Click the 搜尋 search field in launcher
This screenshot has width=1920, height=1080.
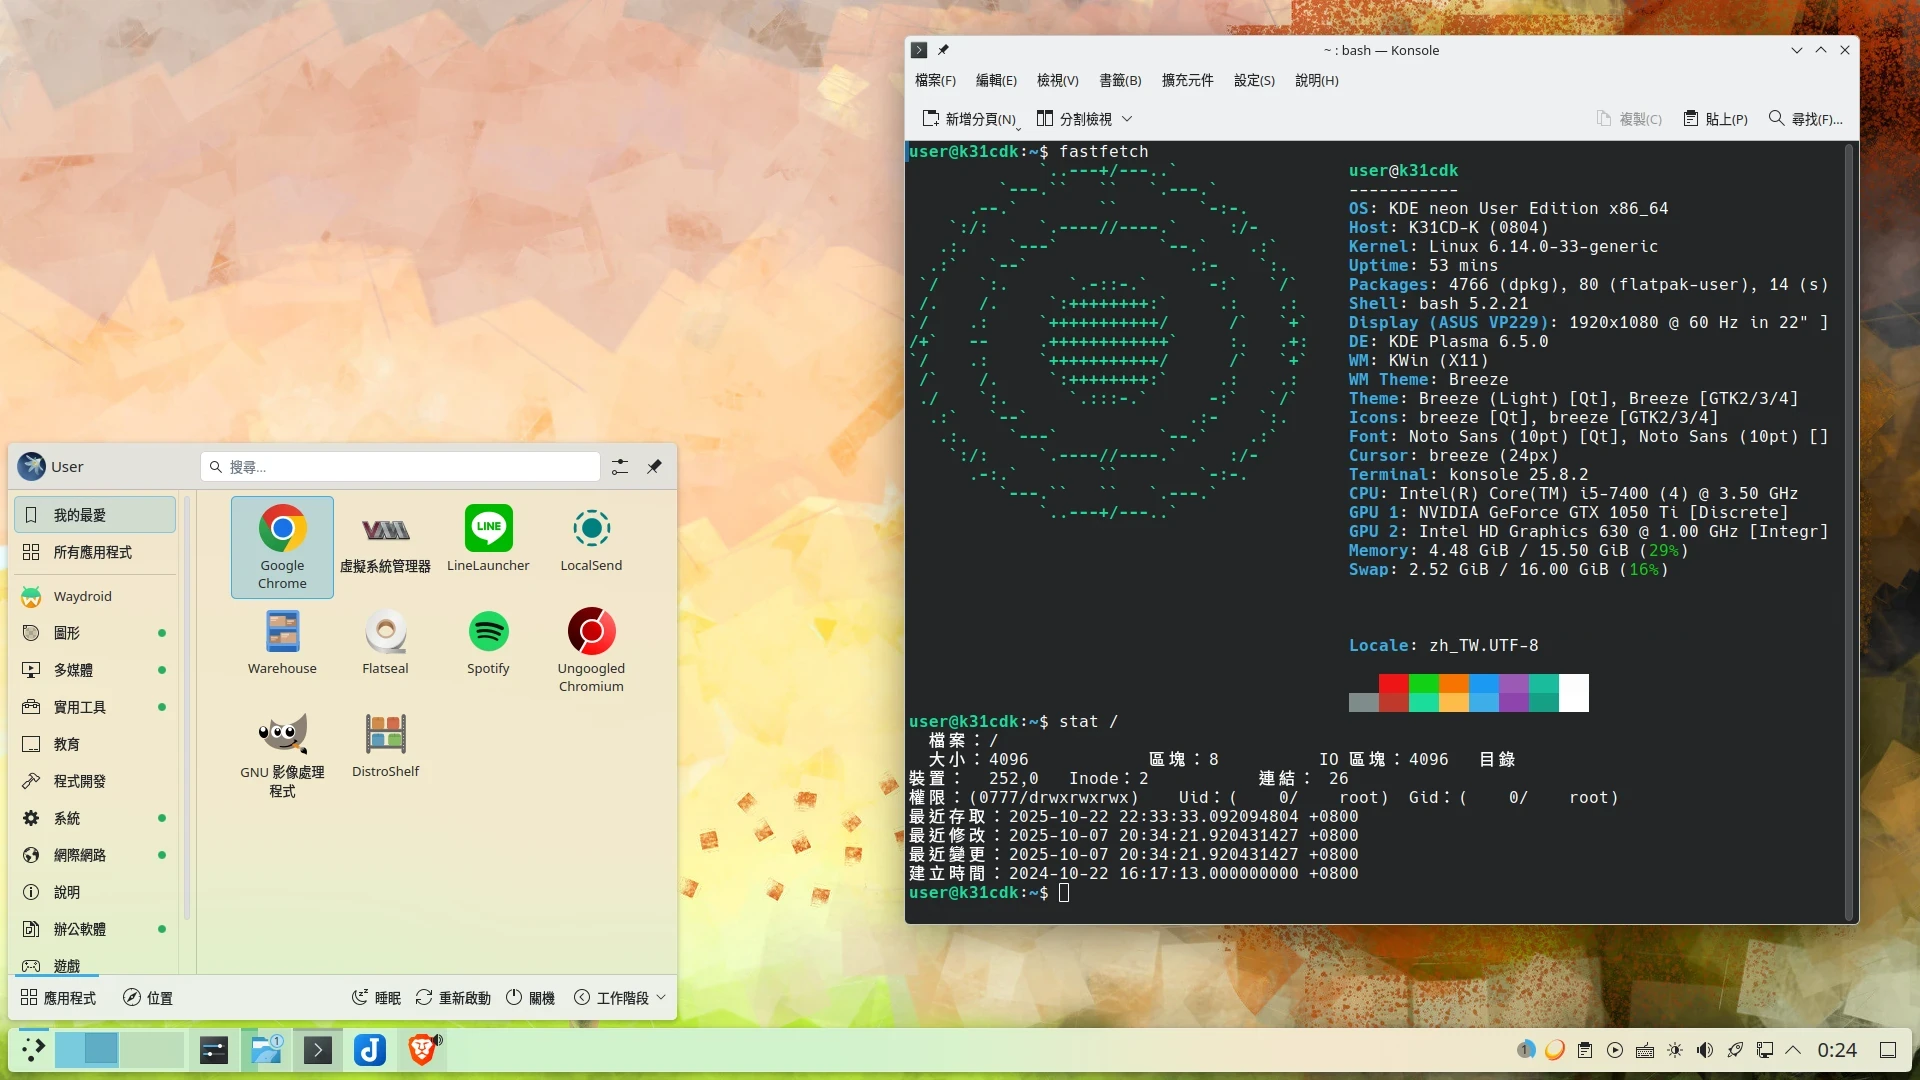[x=400, y=467]
